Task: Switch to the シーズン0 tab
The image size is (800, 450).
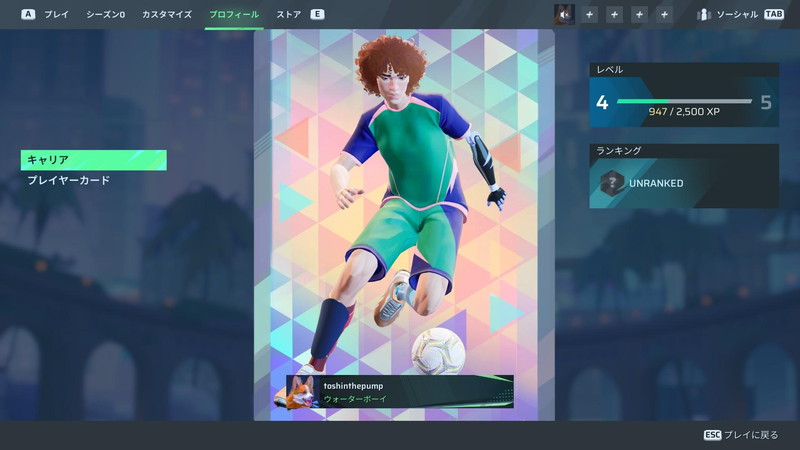Action: [106, 15]
